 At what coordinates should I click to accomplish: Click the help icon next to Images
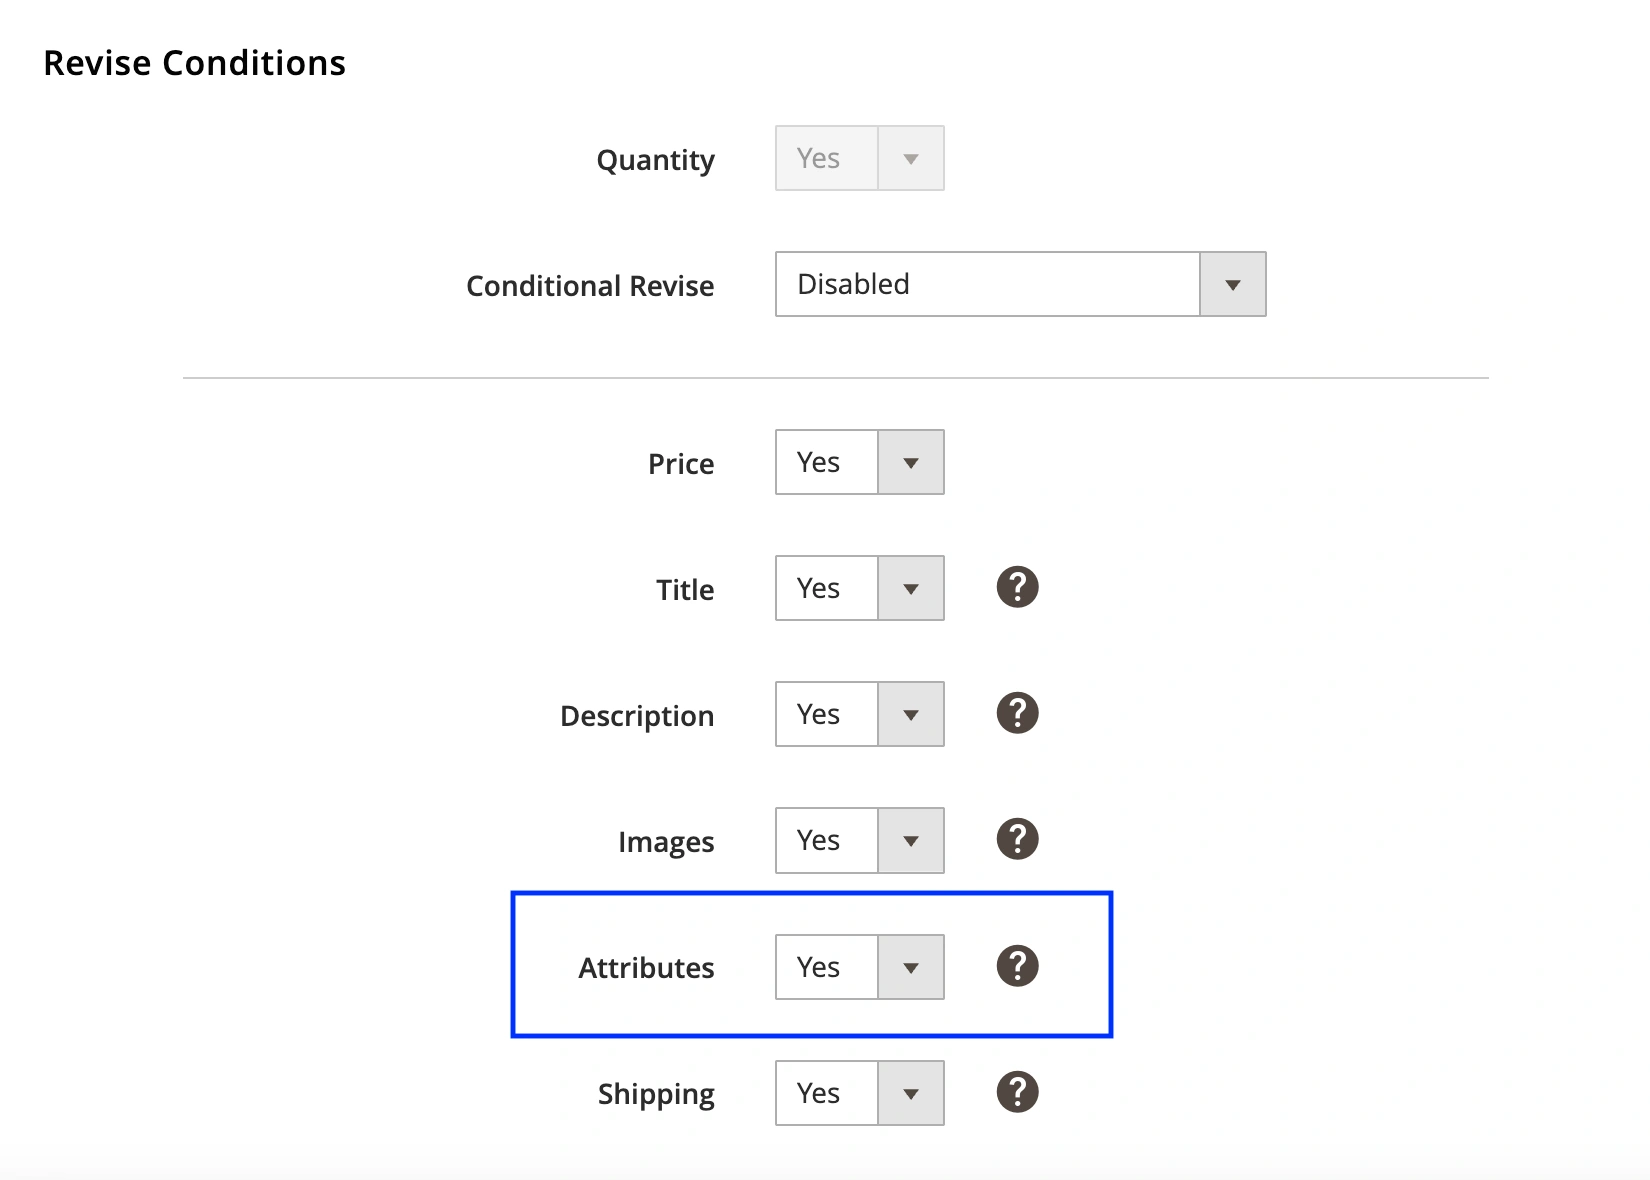[x=1017, y=839]
